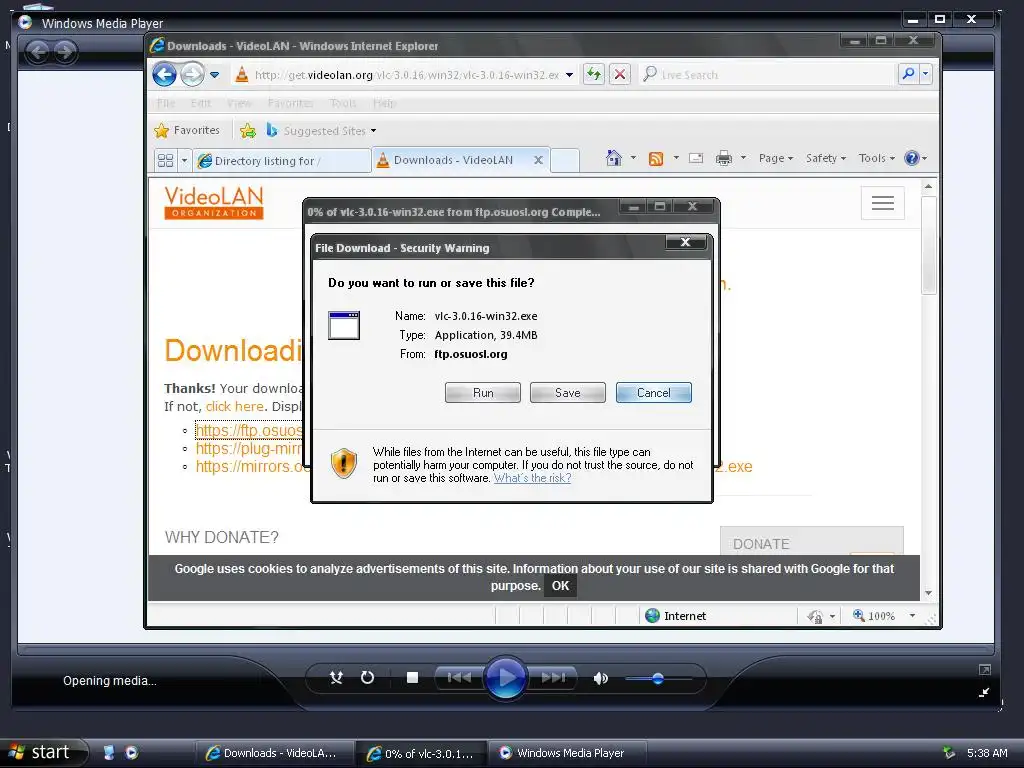This screenshot has width=1024, height=768.
Task: Open the Print options dropdown arrow
Action: (x=743, y=158)
